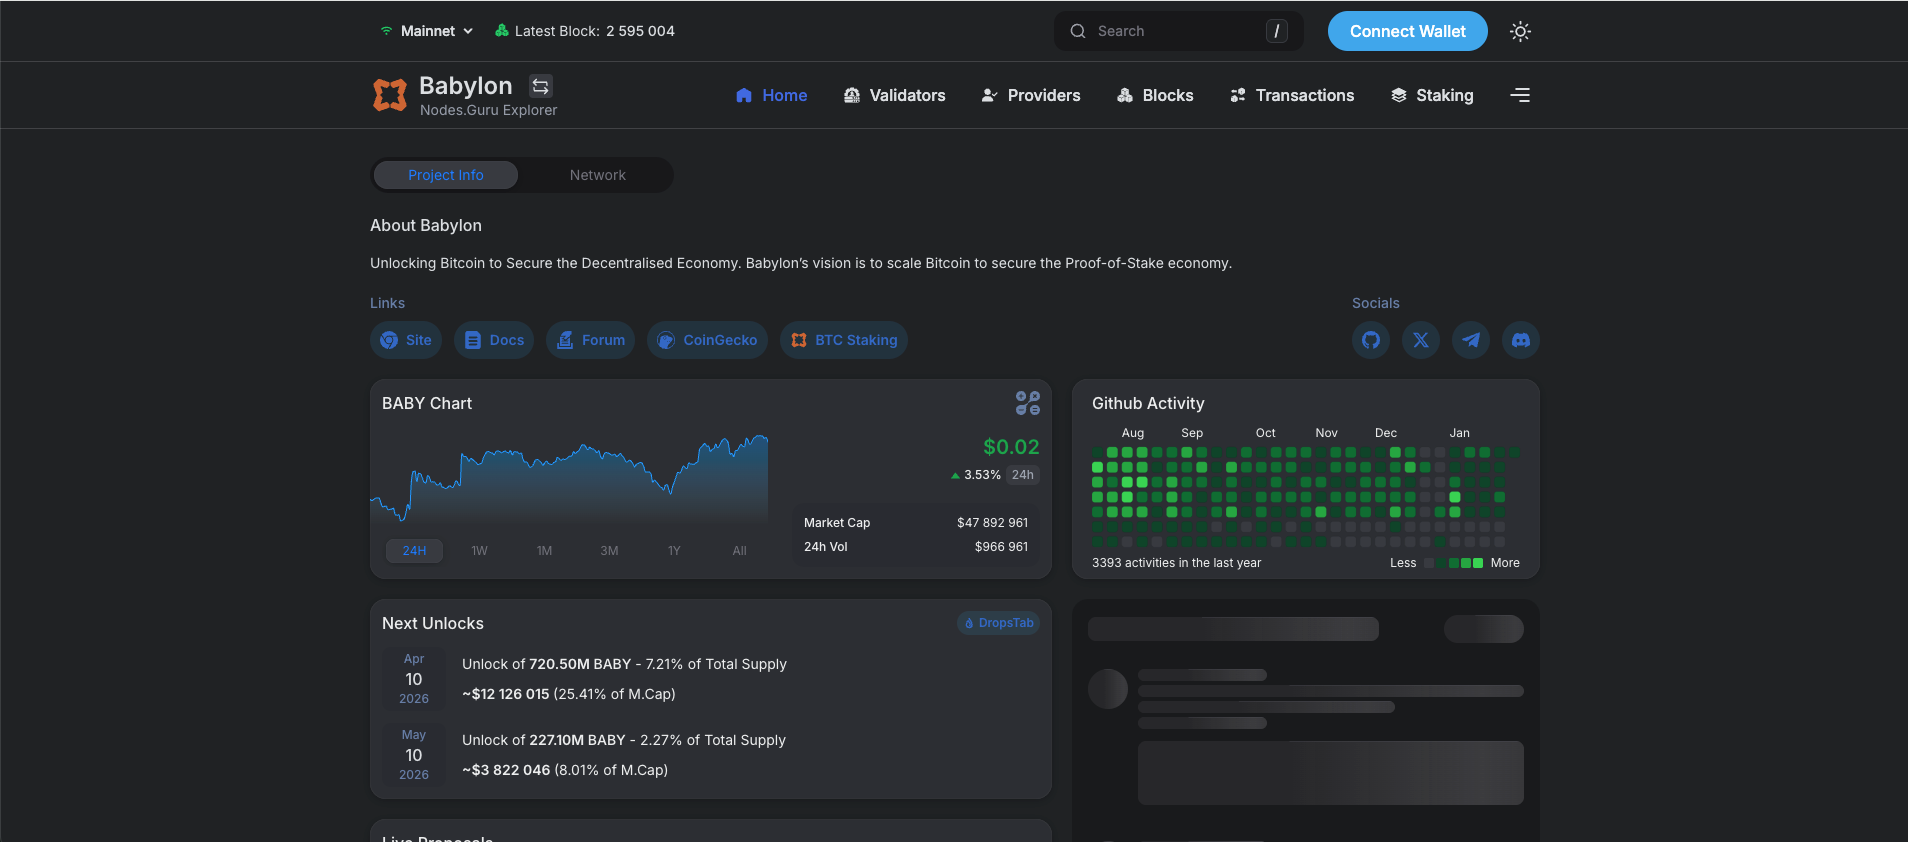The width and height of the screenshot is (1908, 842).
Task: Open the Site link
Action: tap(406, 340)
